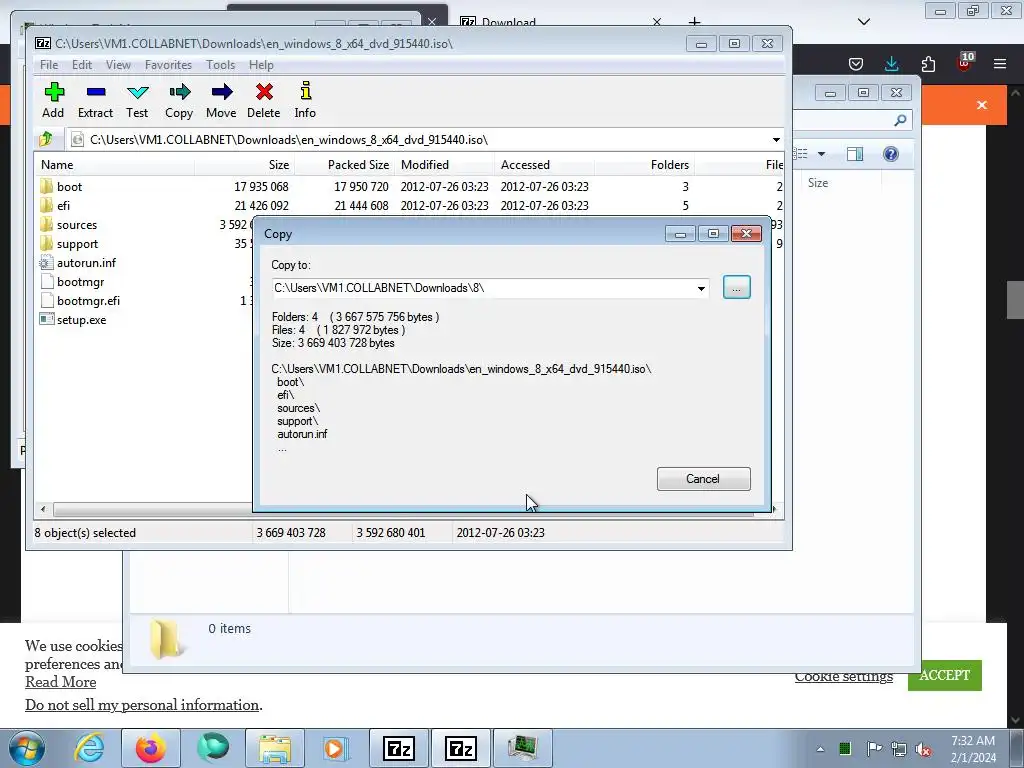
Task: Open Explorer view options dropdown arrow
Action: 822,154
